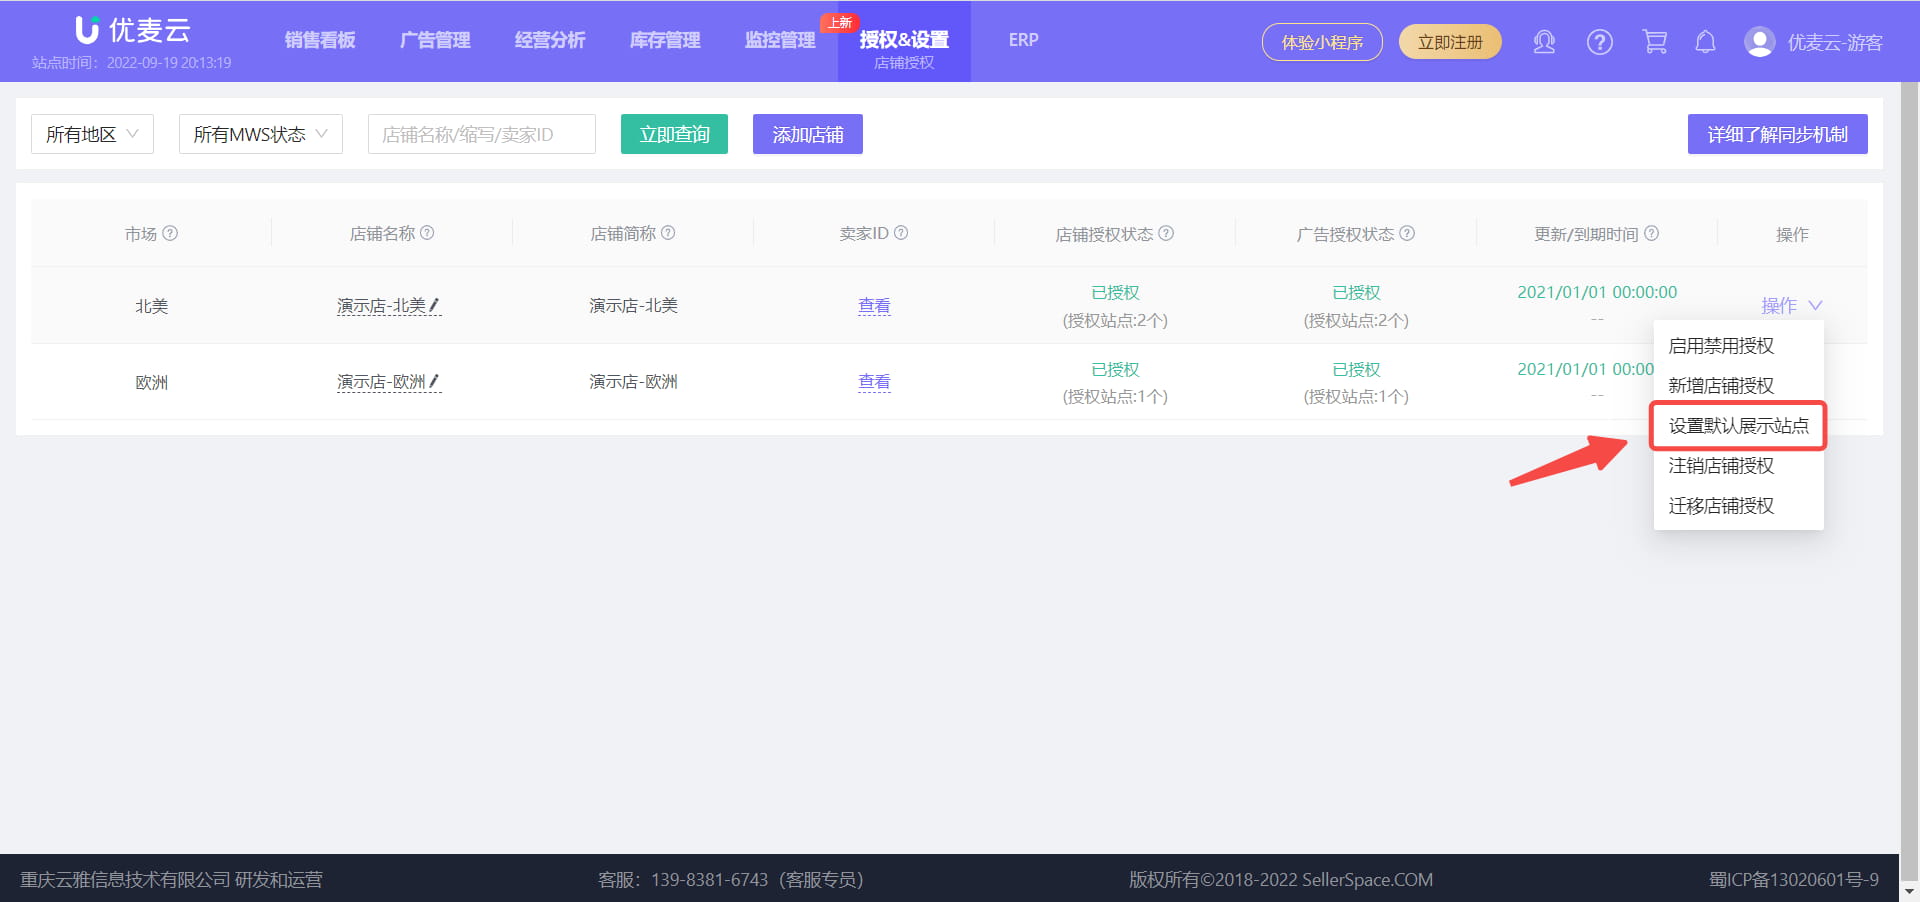
Task: Edit the 演示店-北美 store name via pencil icon
Action: point(434,305)
